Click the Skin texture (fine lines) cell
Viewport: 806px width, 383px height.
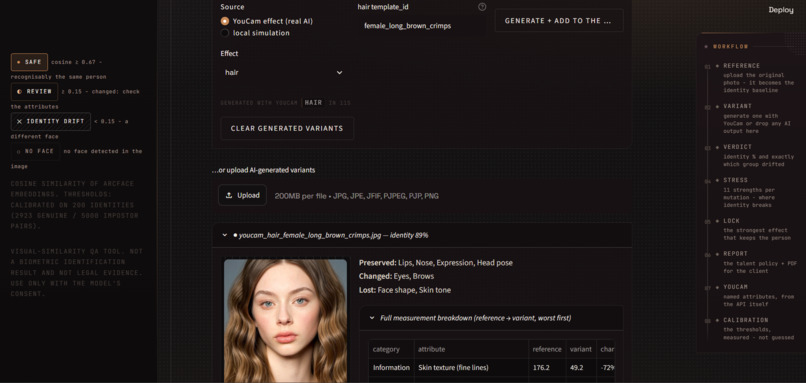coord(471,368)
